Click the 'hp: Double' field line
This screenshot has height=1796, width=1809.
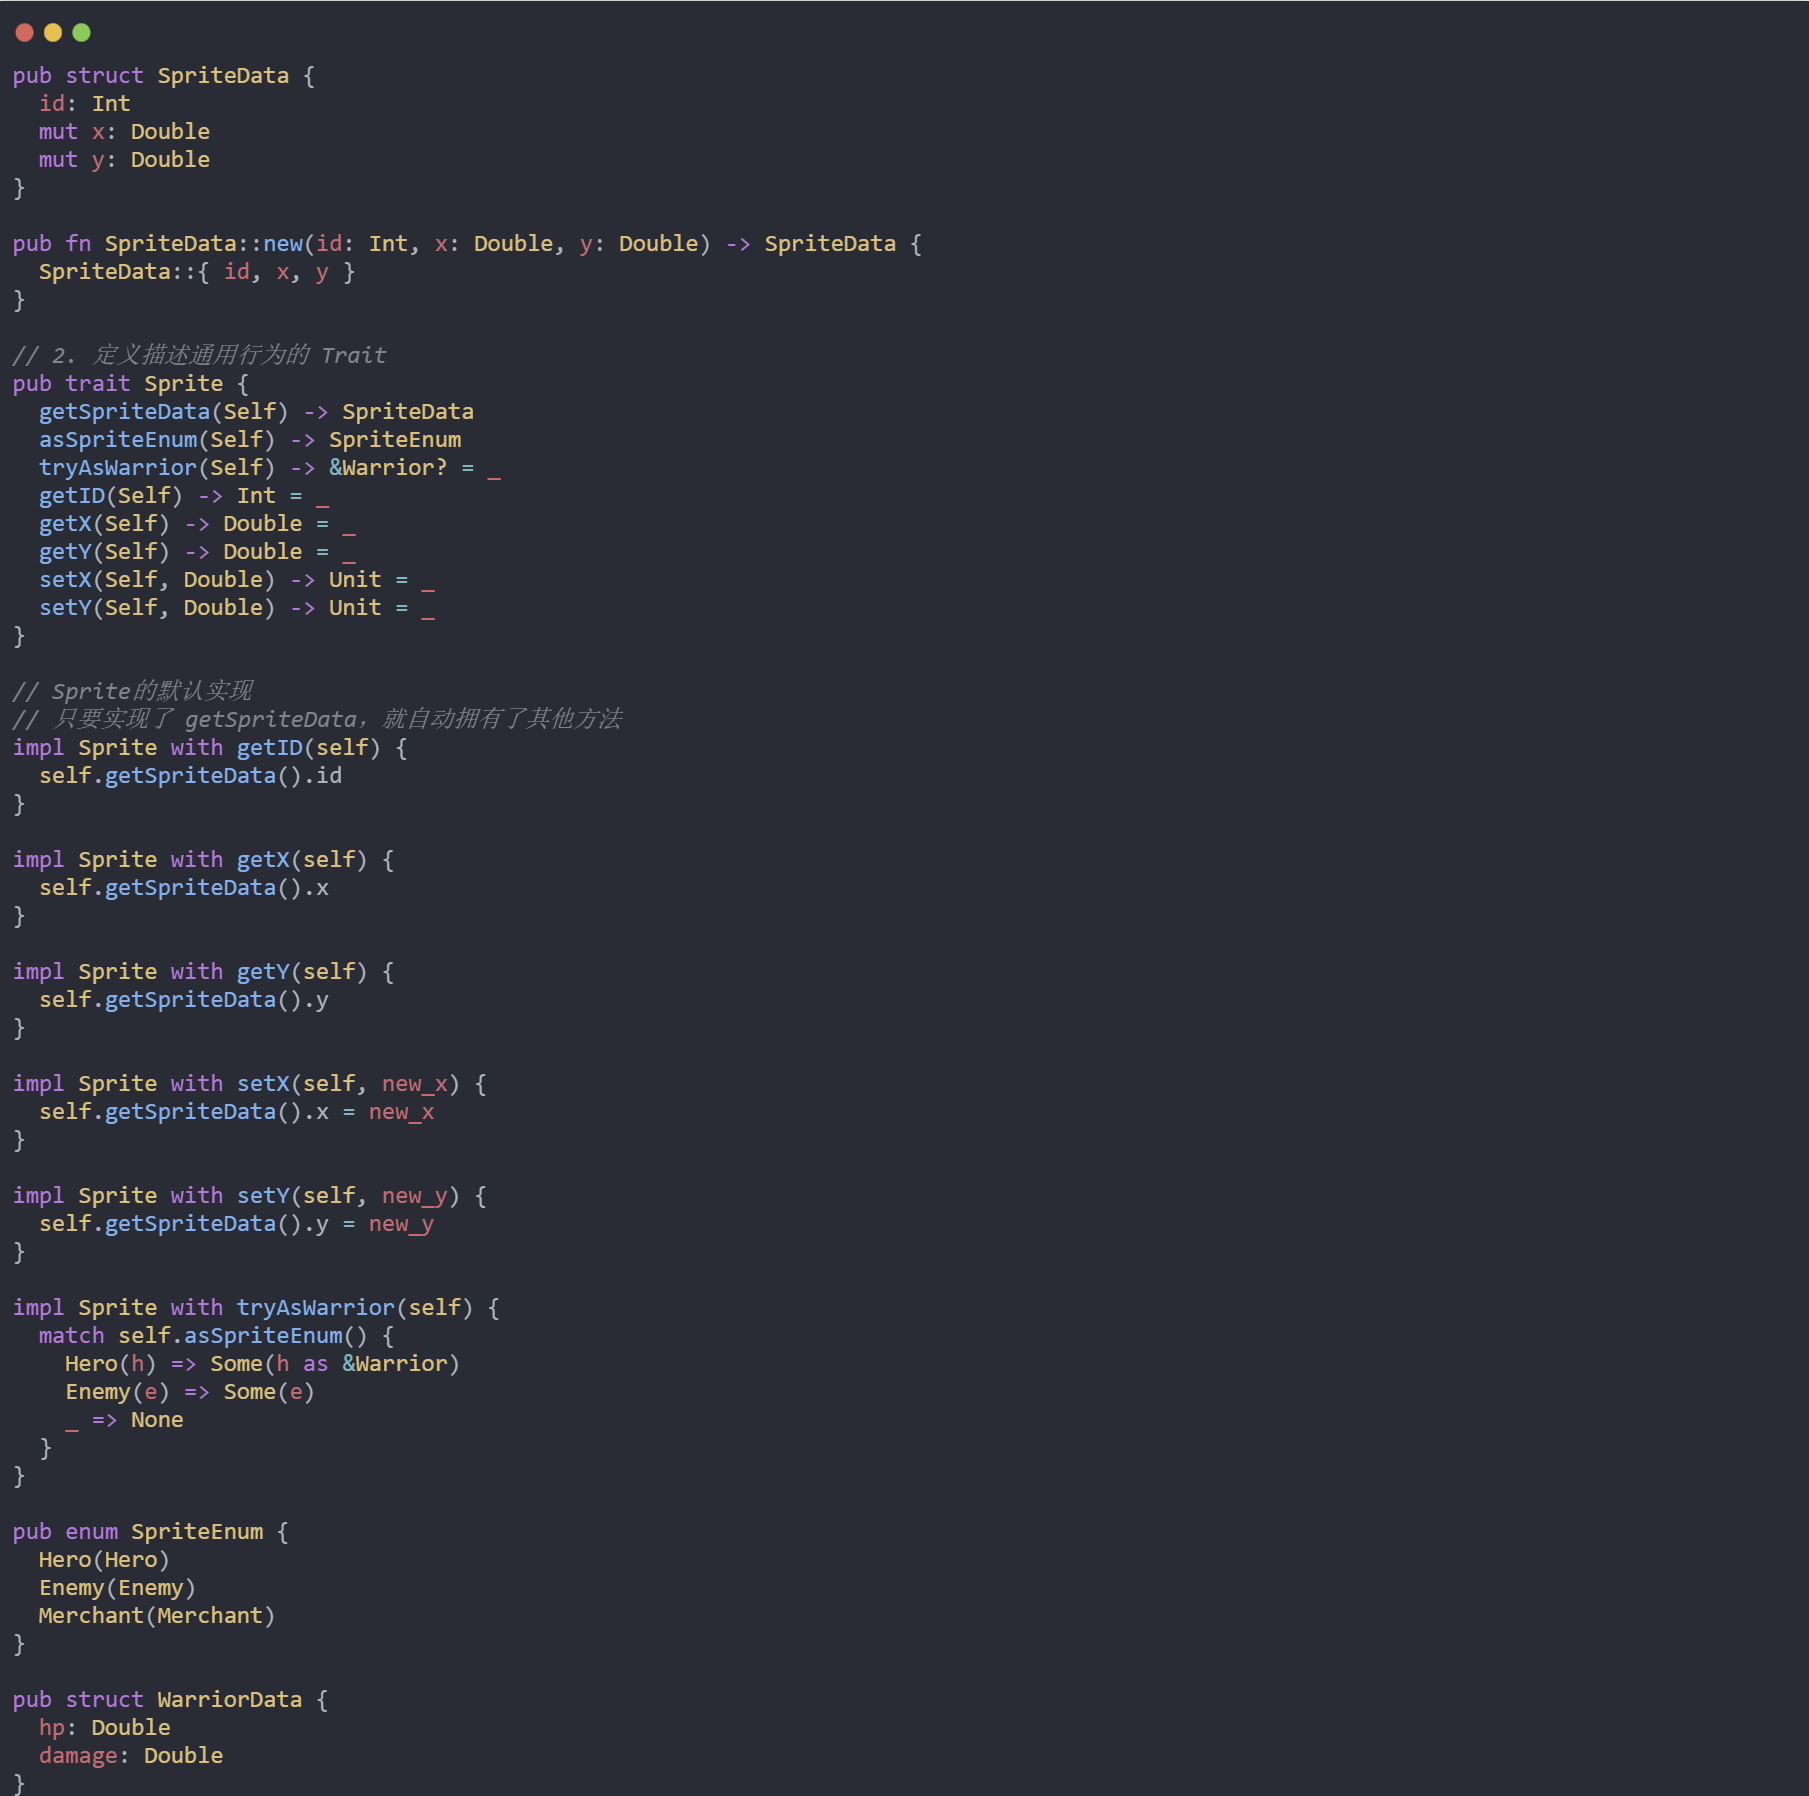click(x=105, y=1728)
